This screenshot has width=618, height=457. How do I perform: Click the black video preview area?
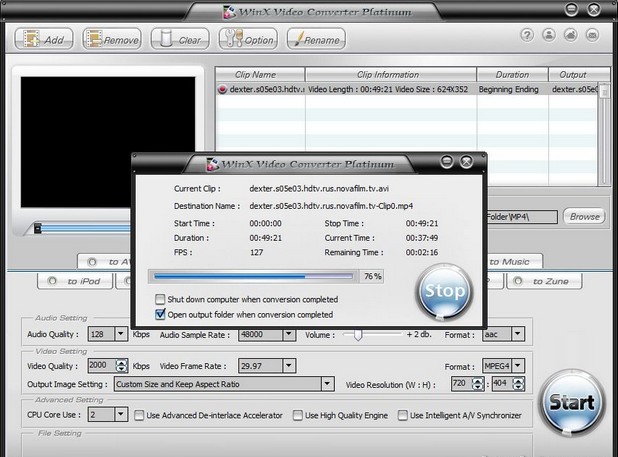coord(108,142)
